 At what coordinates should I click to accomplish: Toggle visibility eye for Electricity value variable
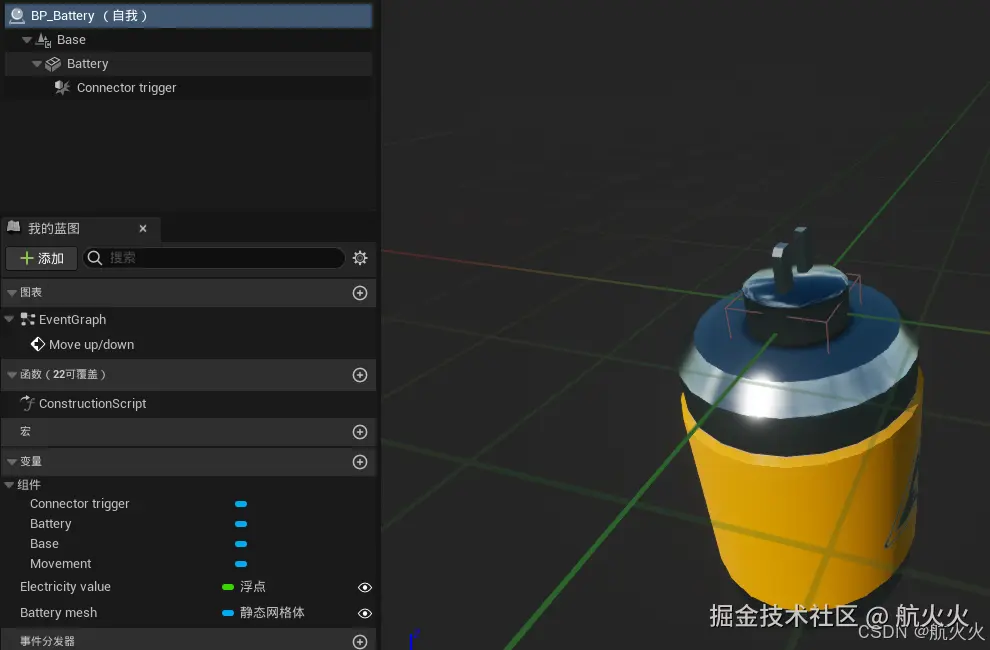(x=364, y=587)
